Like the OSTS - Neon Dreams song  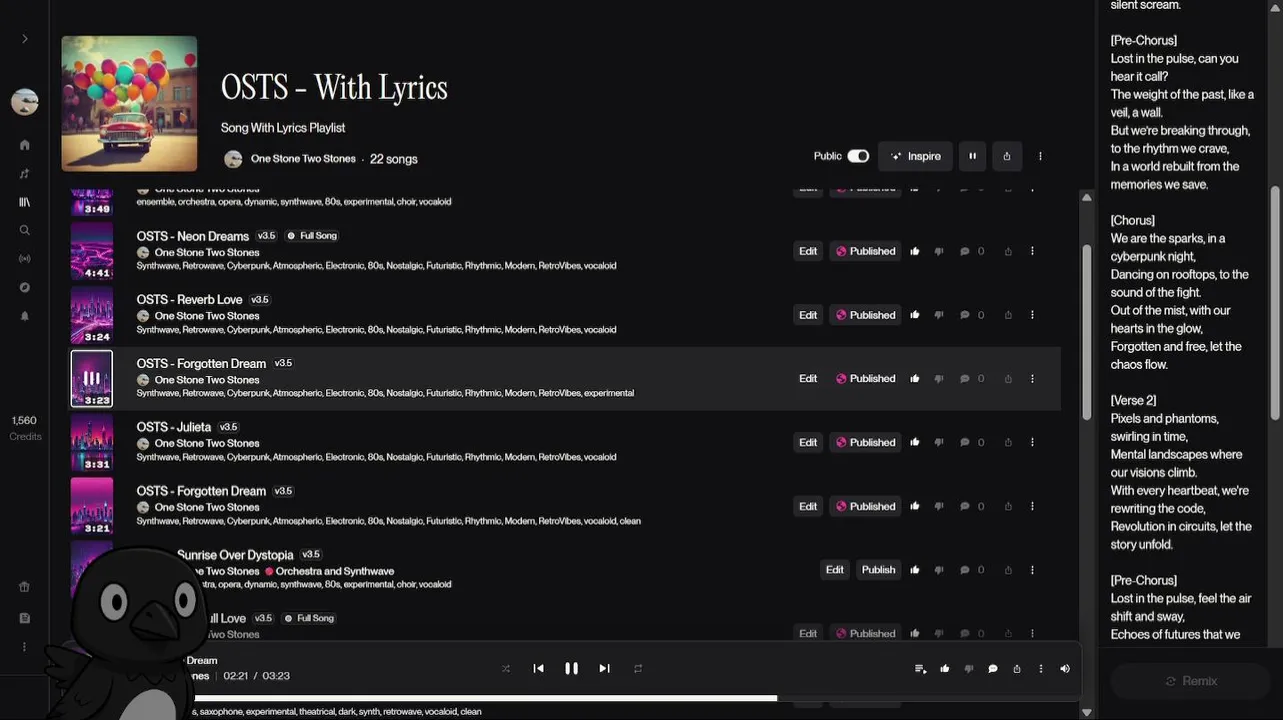point(915,251)
